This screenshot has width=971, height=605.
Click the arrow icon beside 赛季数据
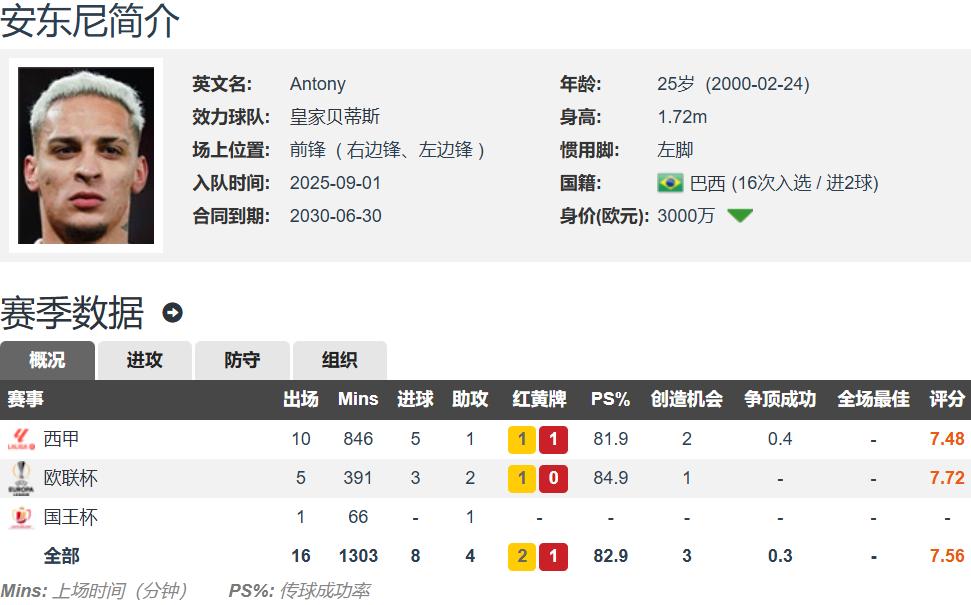[172, 313]
